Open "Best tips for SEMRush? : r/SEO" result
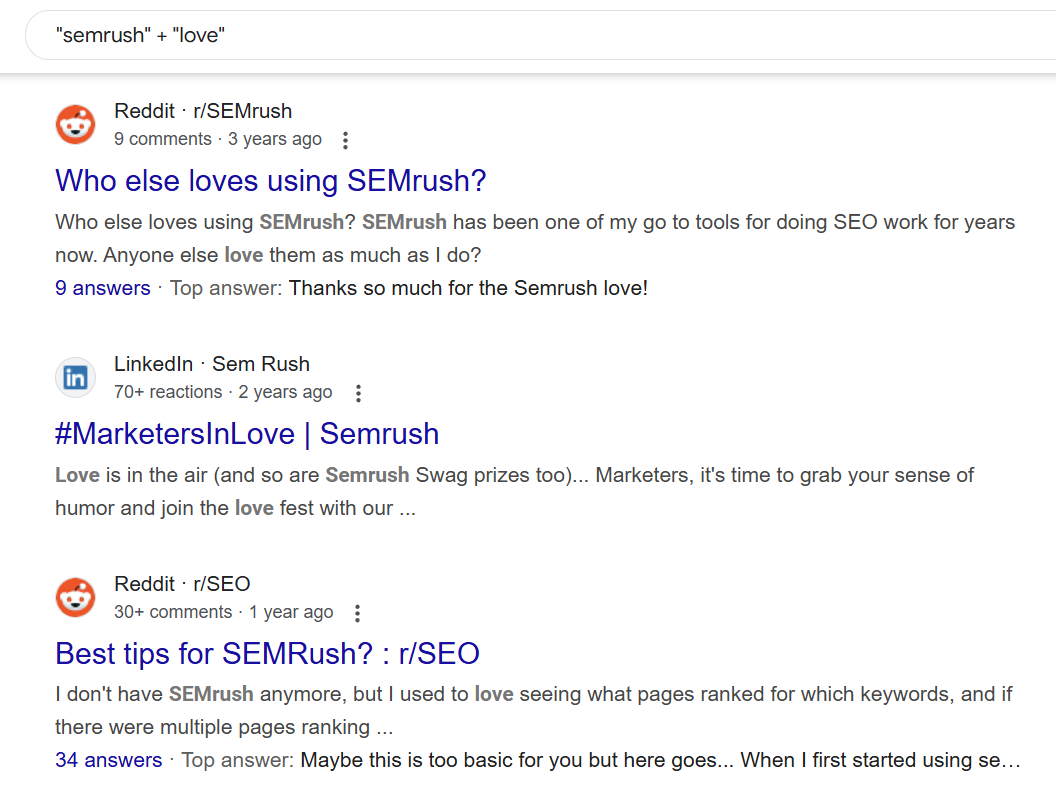 pyautogui.click(x=267, y=653)
